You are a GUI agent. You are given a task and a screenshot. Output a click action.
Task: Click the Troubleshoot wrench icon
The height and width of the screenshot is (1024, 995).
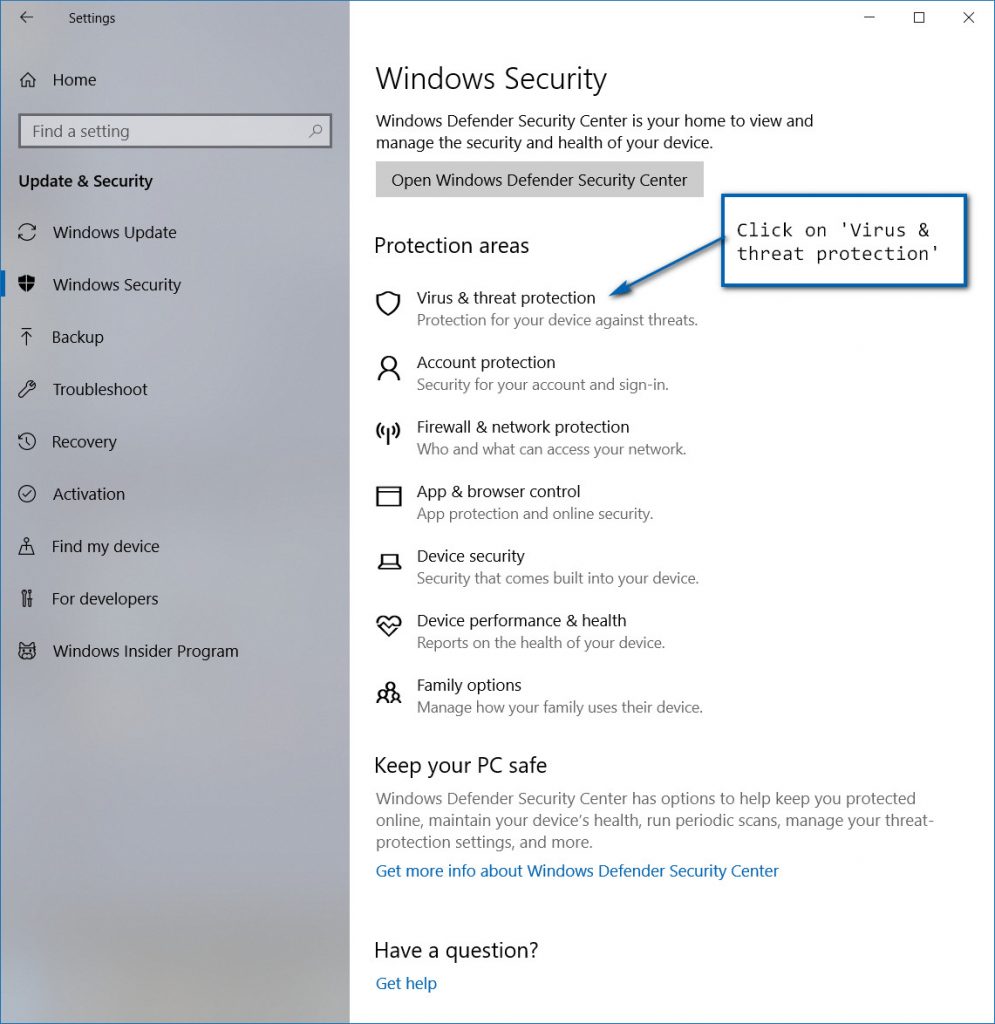(x=25, y=389)
